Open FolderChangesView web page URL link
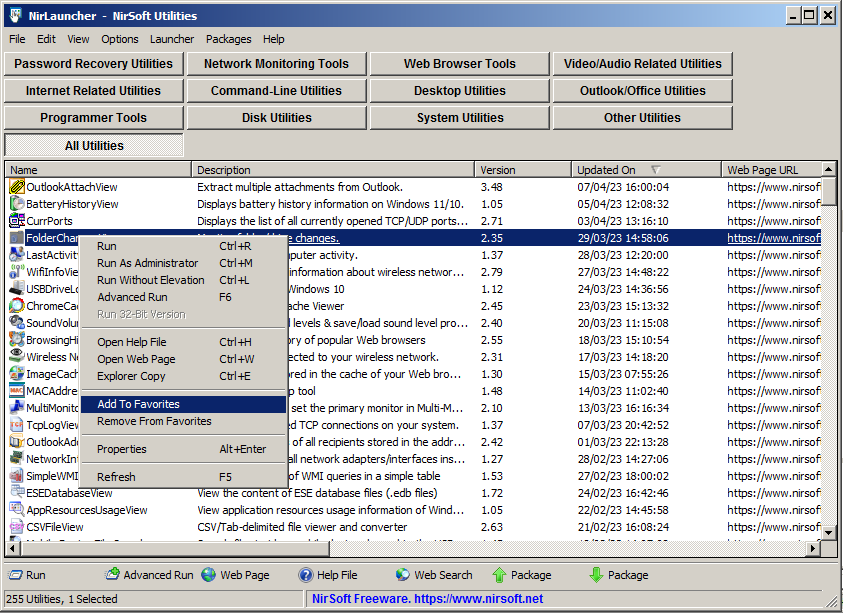The width and height of the screenshot is (843, 613). click(x=774, y=238)
